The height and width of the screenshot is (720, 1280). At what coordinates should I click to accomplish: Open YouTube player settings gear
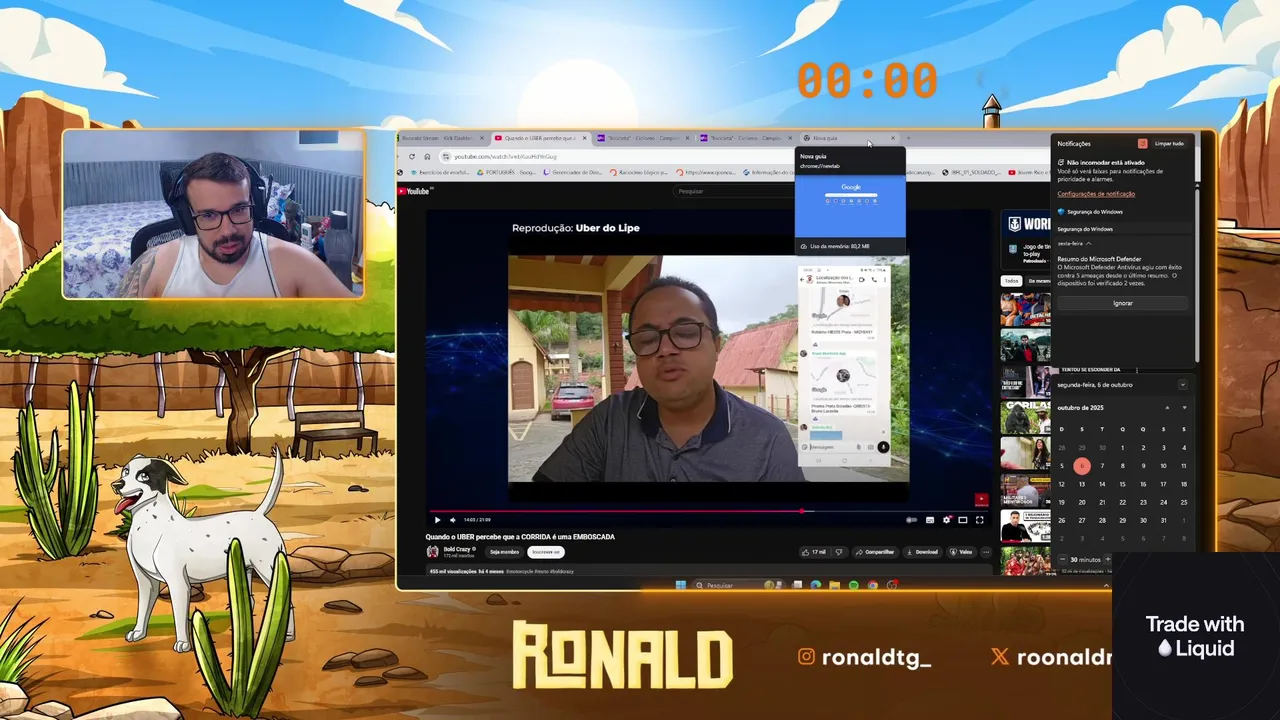click(947, 520)
